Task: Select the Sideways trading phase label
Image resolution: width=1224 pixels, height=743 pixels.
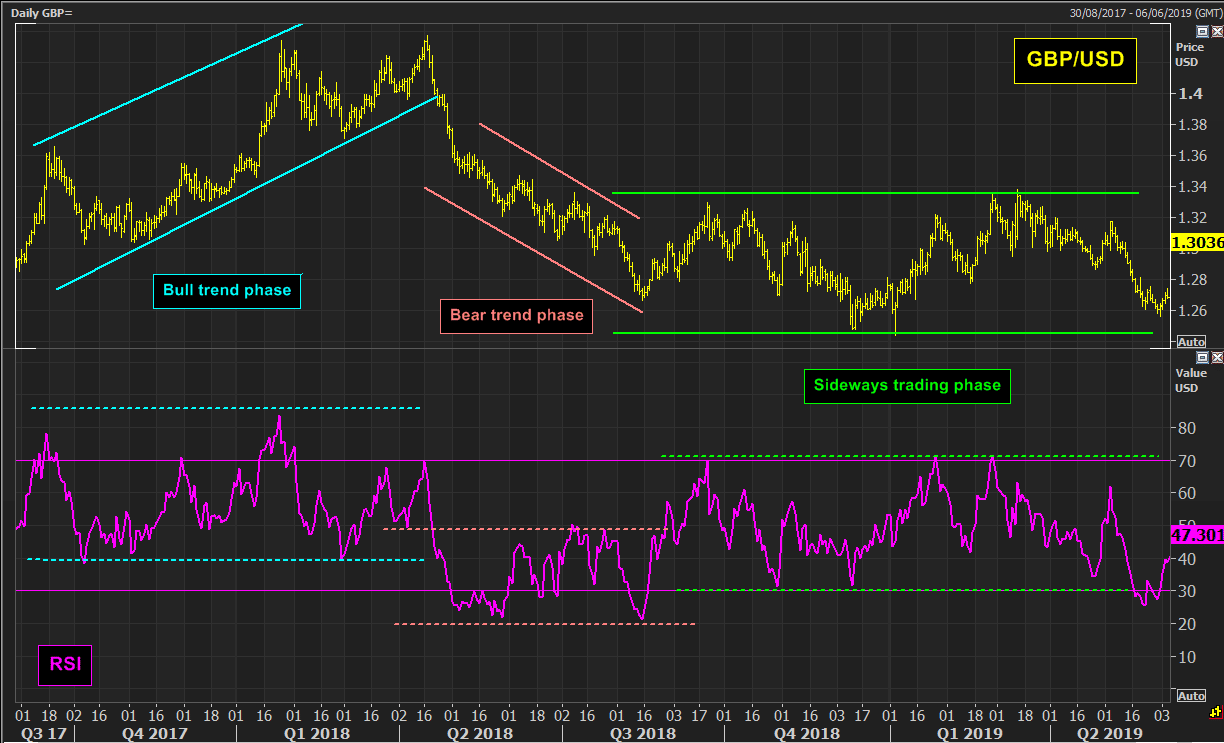Action: point(907,385)
